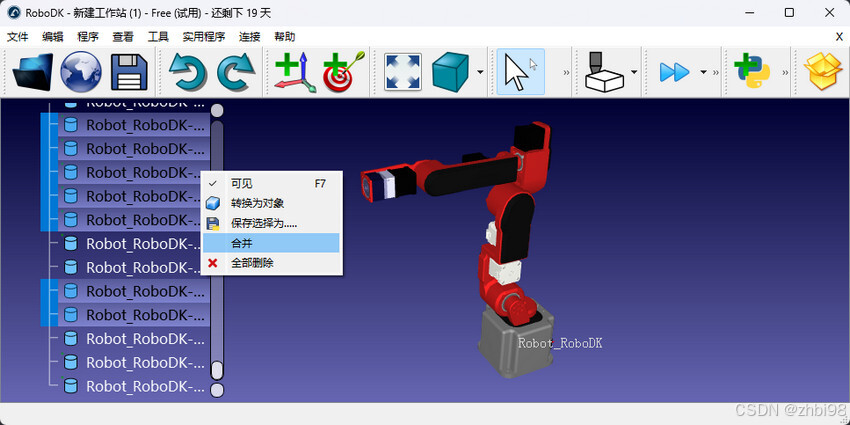Expand the toolbar overflow after the Python icon
Image resolution: width=850 pixels, height=425 pixels.
(x=784, y=72)
